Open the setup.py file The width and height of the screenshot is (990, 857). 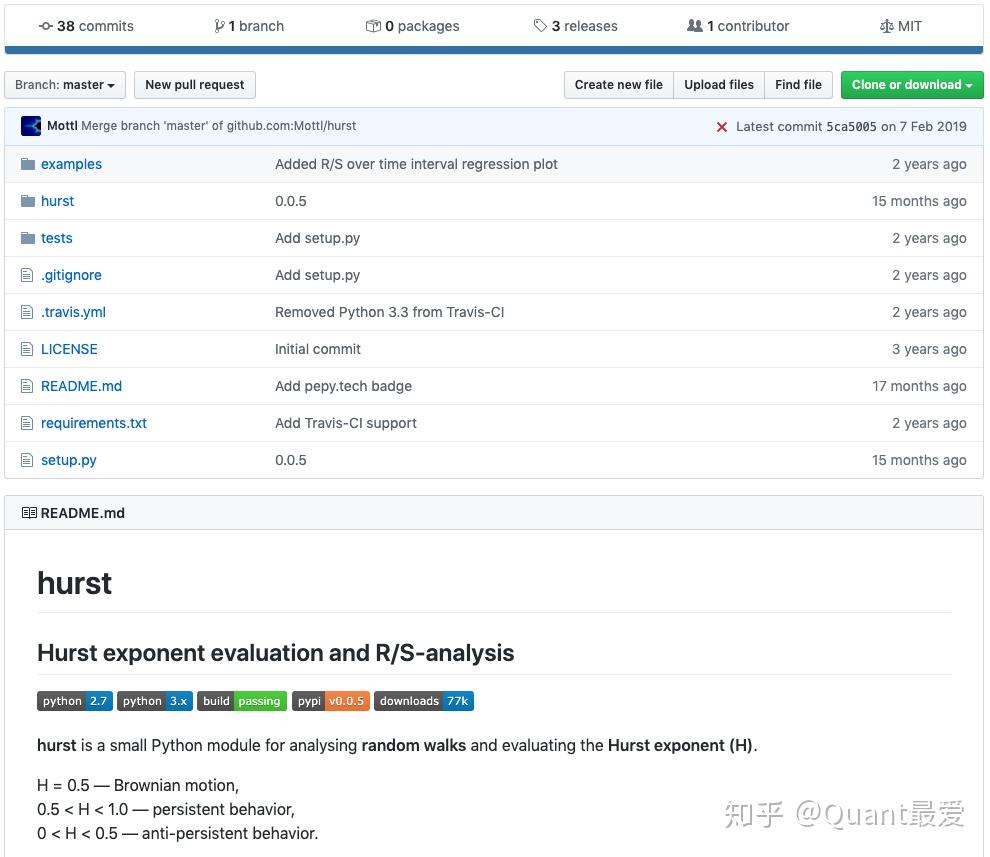click(69, 460)
